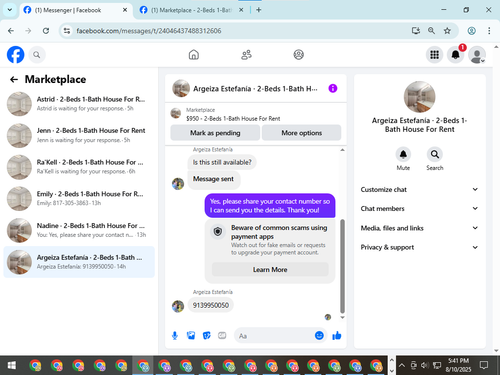
Task: Go back in browser history
Action: [x=11, y=31]
